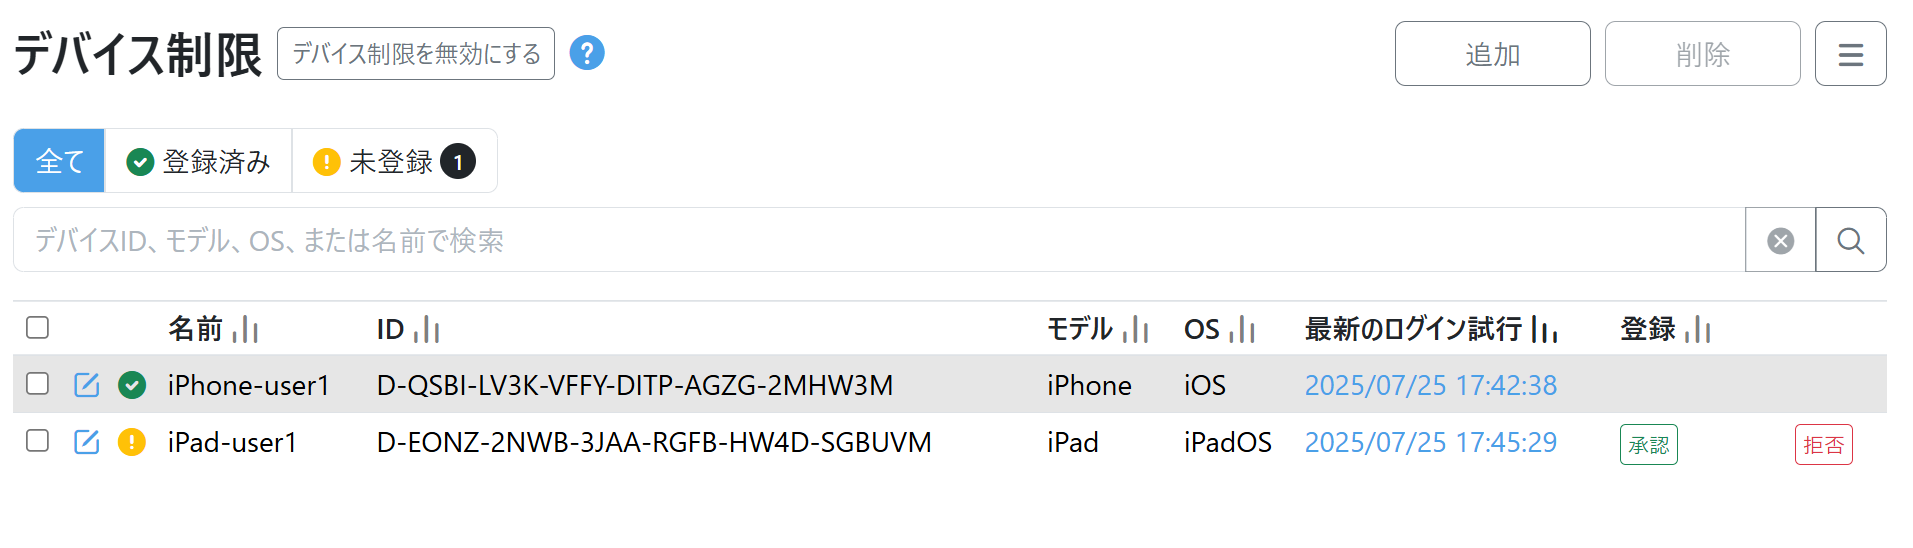
Task: Click green registered status icon for iPhone-user1
Action: point(132,385)
